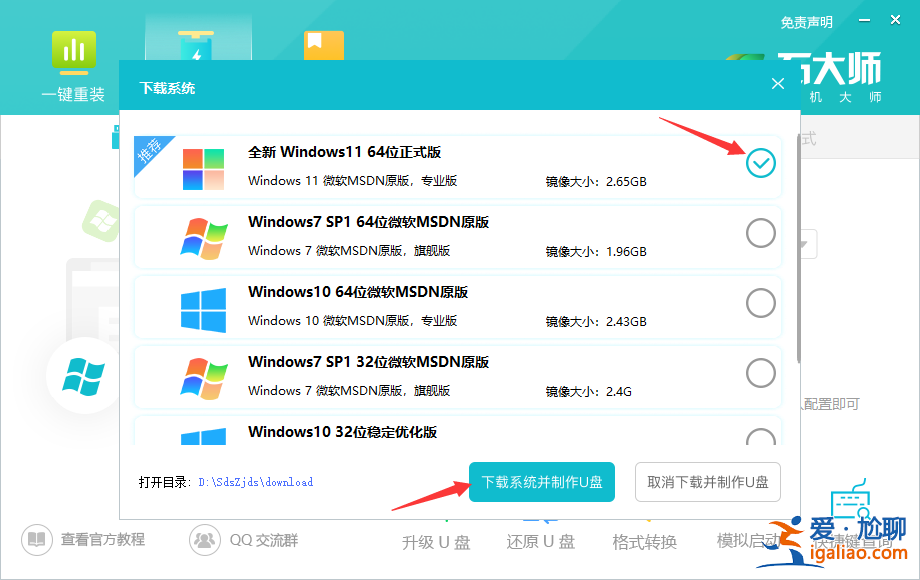Click the 查看官方教程 icon

[37, 539]
